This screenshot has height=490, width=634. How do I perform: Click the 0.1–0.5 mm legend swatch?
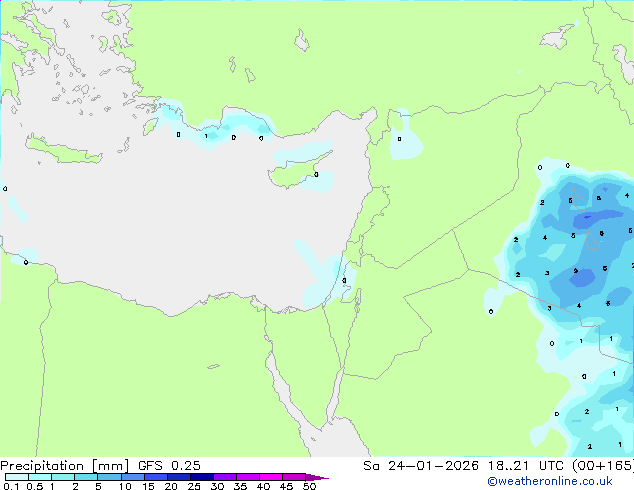(x=17, y=477)
